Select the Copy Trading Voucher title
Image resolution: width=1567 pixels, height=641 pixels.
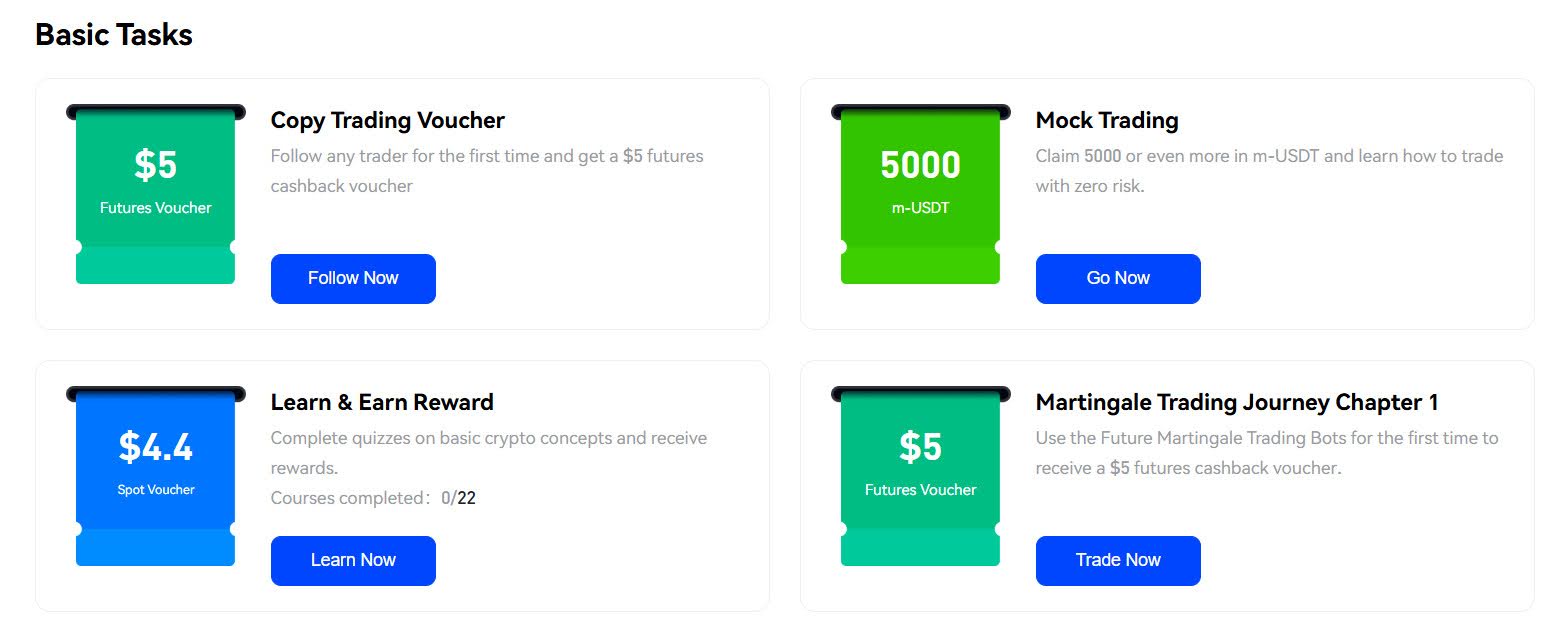(388, 120)
